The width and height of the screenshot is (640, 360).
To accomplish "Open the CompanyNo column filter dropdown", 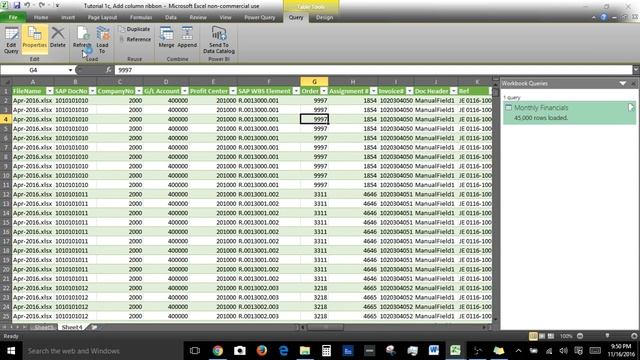I will click(139, 91).
